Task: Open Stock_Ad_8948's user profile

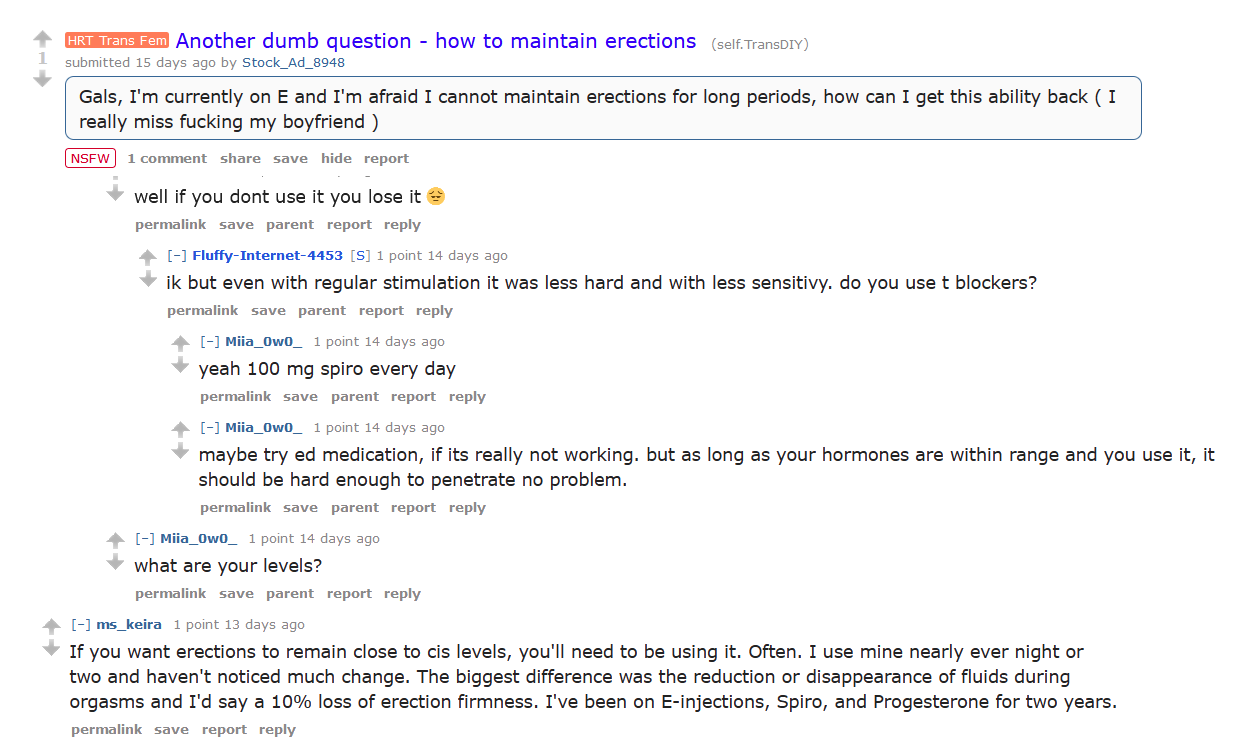Action: [293, 62]
